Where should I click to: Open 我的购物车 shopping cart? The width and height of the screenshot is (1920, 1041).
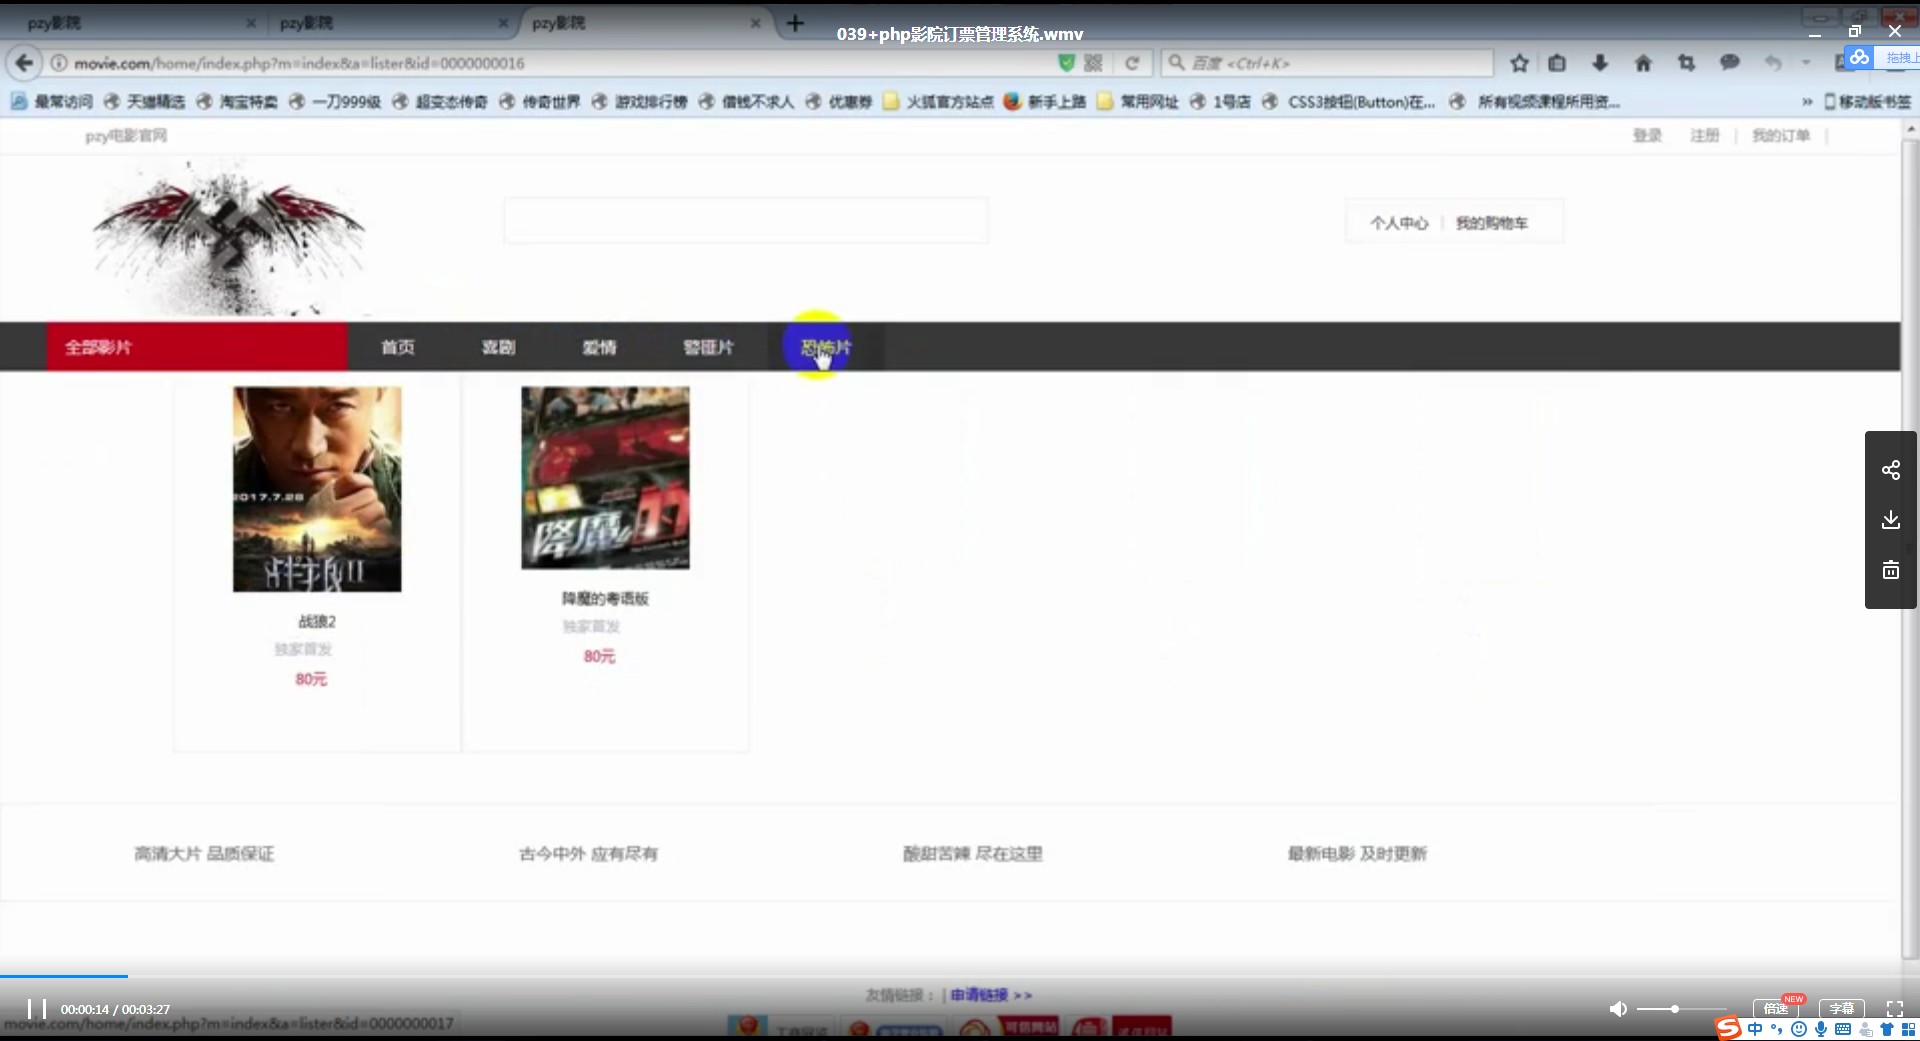coord(1492,223)
